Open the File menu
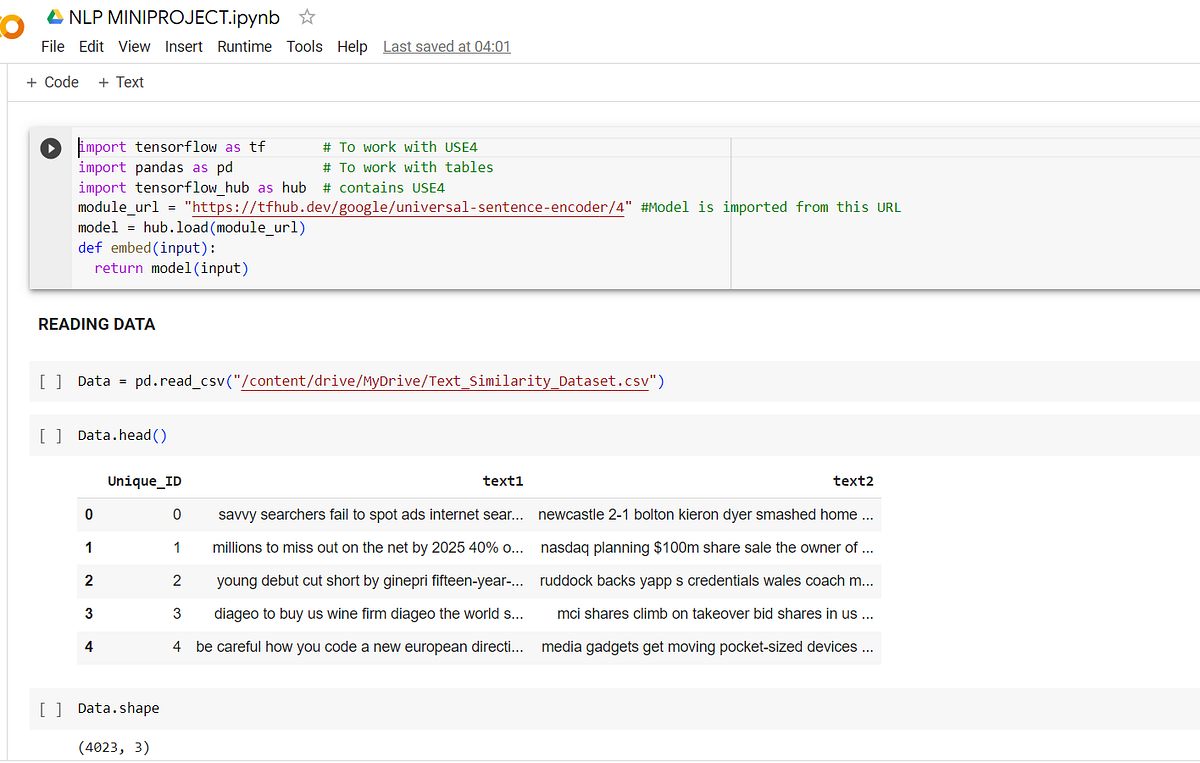Screen dimensions: 1200x763 tap(52, 46)
